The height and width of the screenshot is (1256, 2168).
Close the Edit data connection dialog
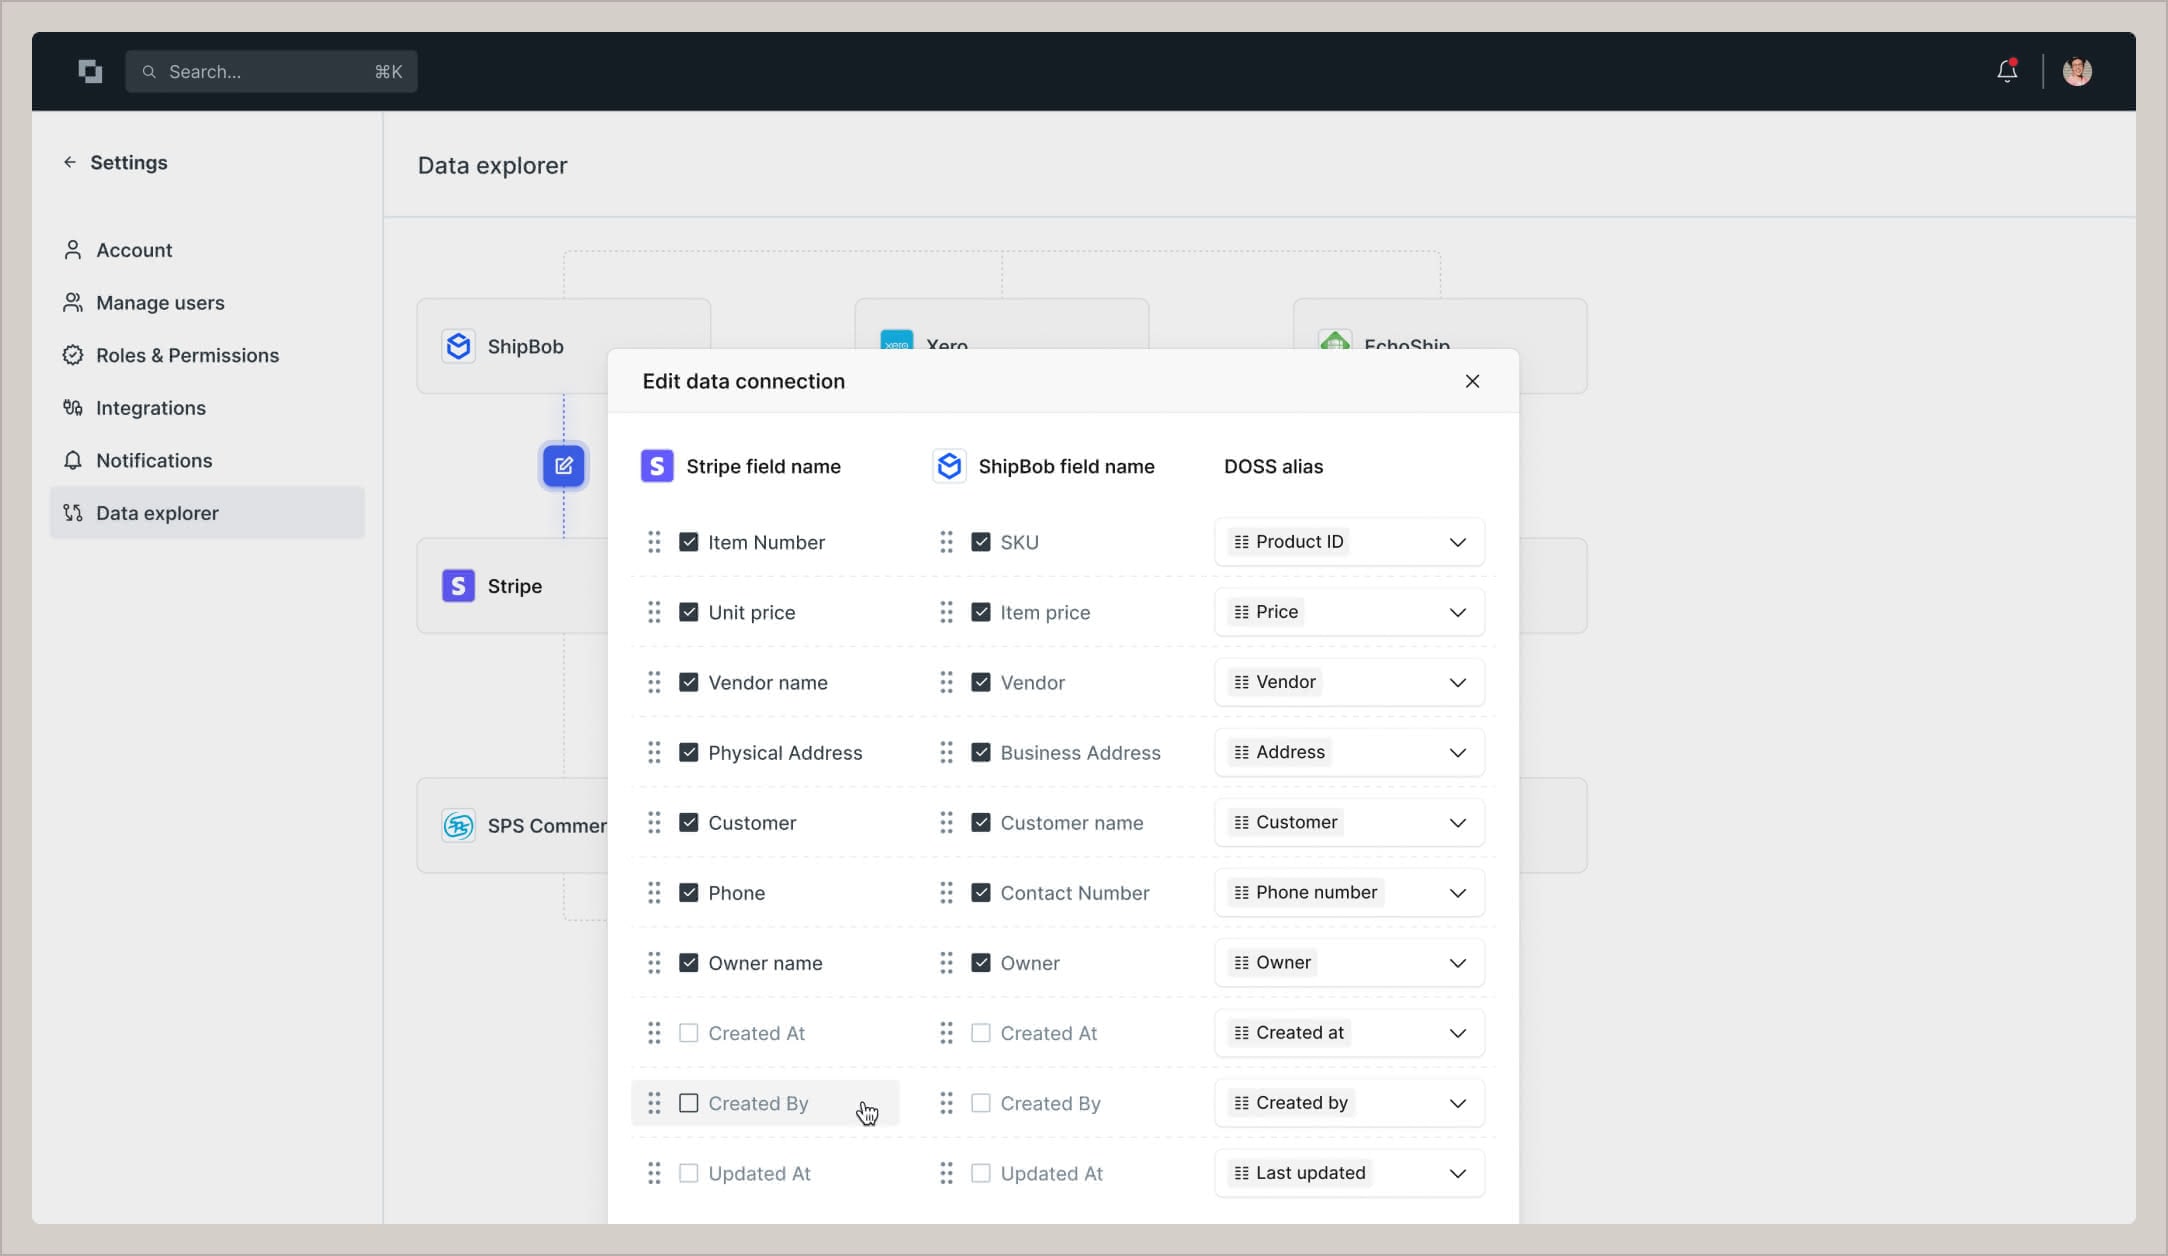point(1472,381)
